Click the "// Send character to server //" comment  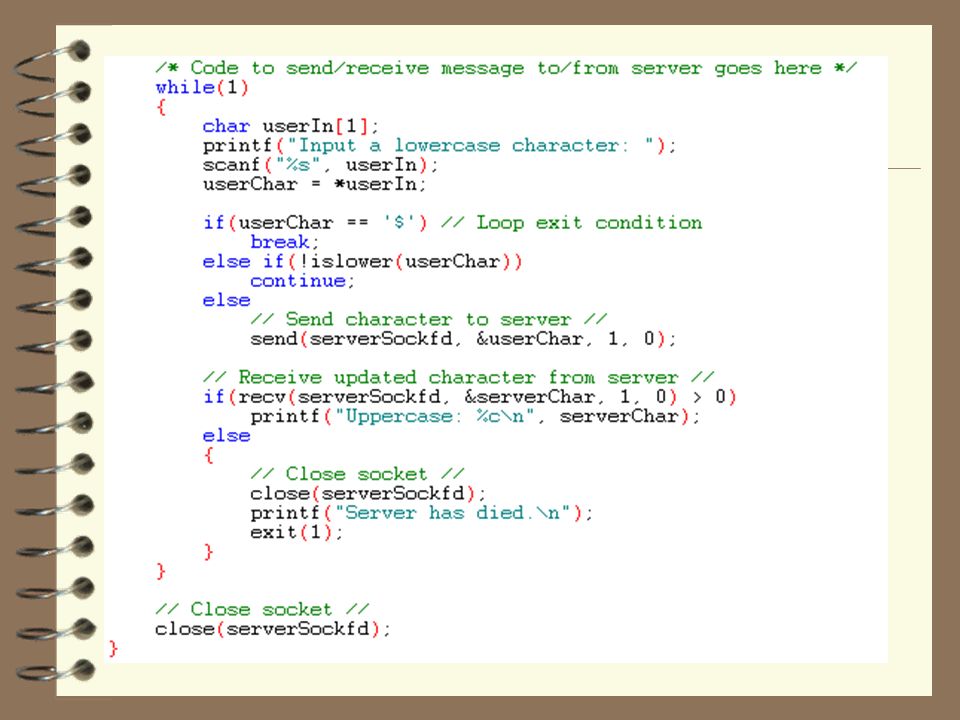tap(429, 319)
